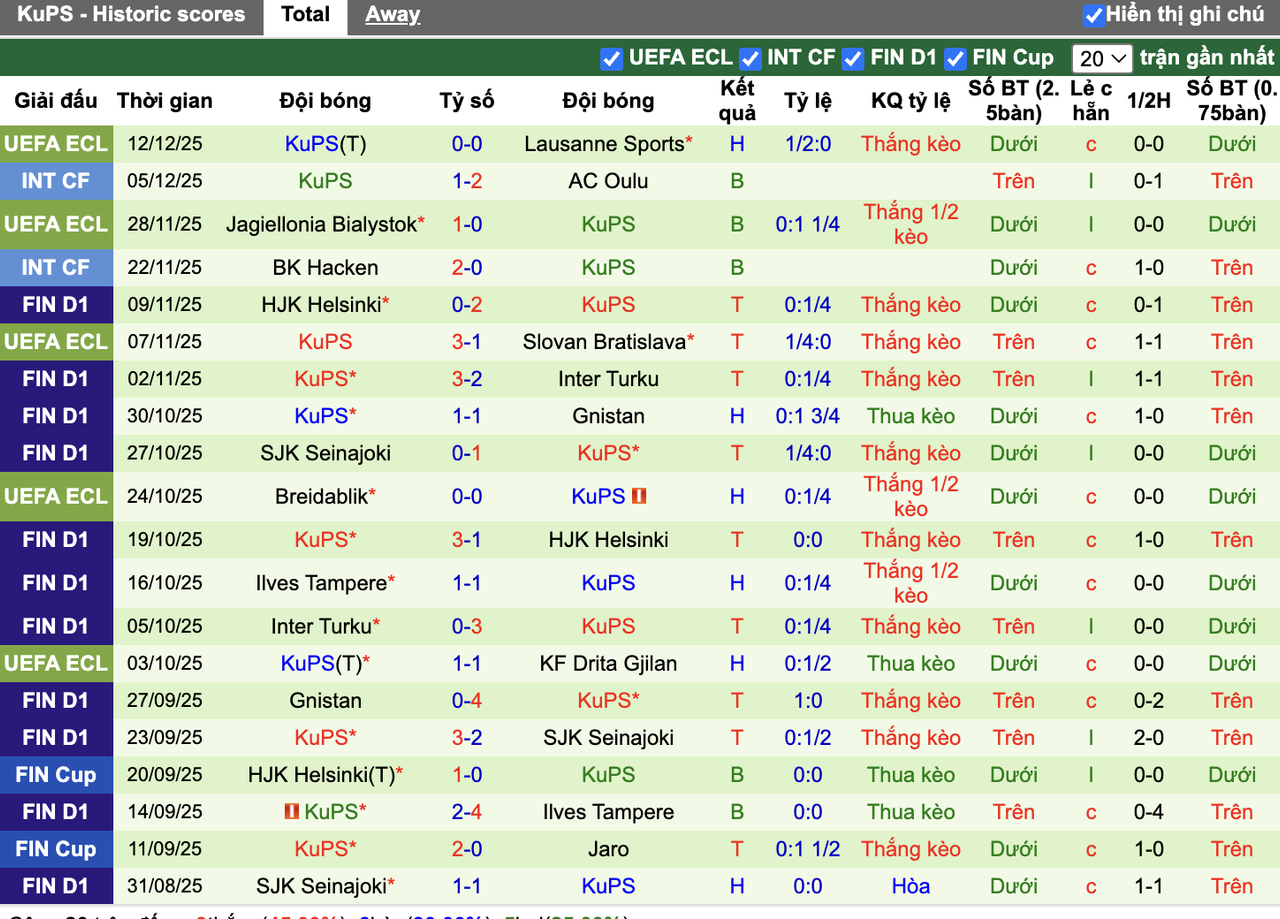
Task: Click the Giải đấu column header
Action: (x=56, y=101)
